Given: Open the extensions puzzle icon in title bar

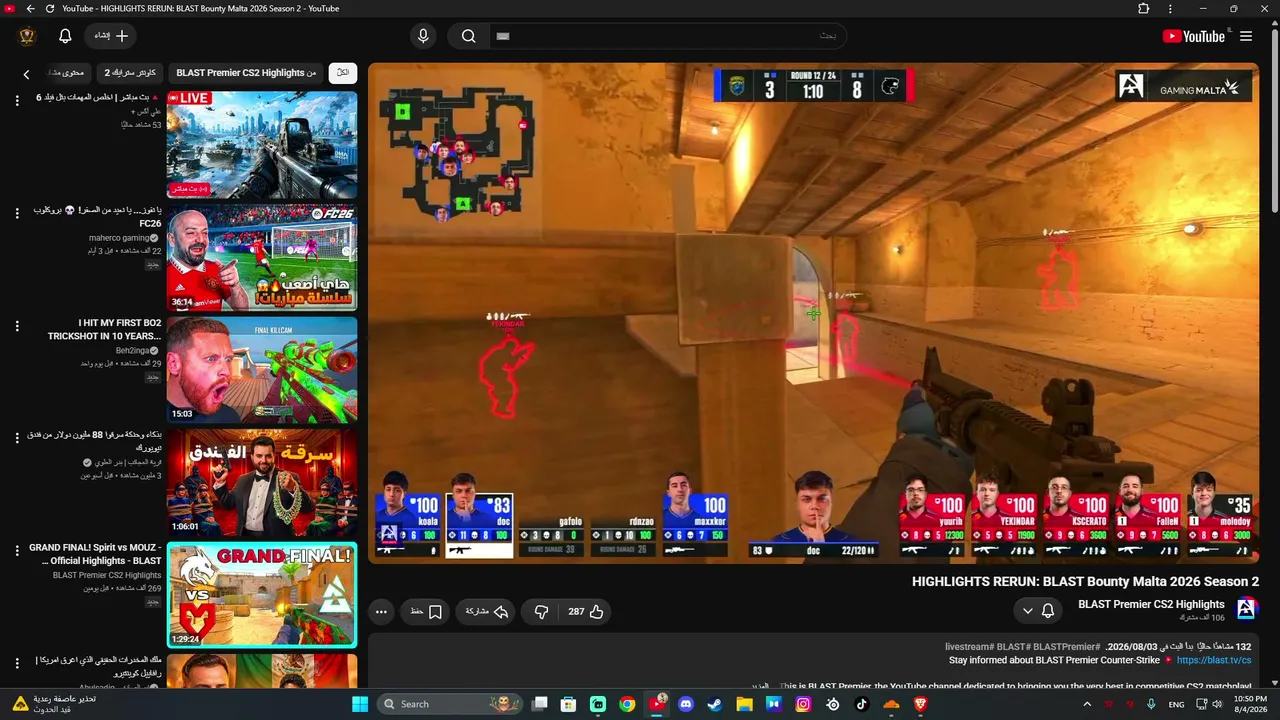Looking at the screenshot, I should 1144,9.
